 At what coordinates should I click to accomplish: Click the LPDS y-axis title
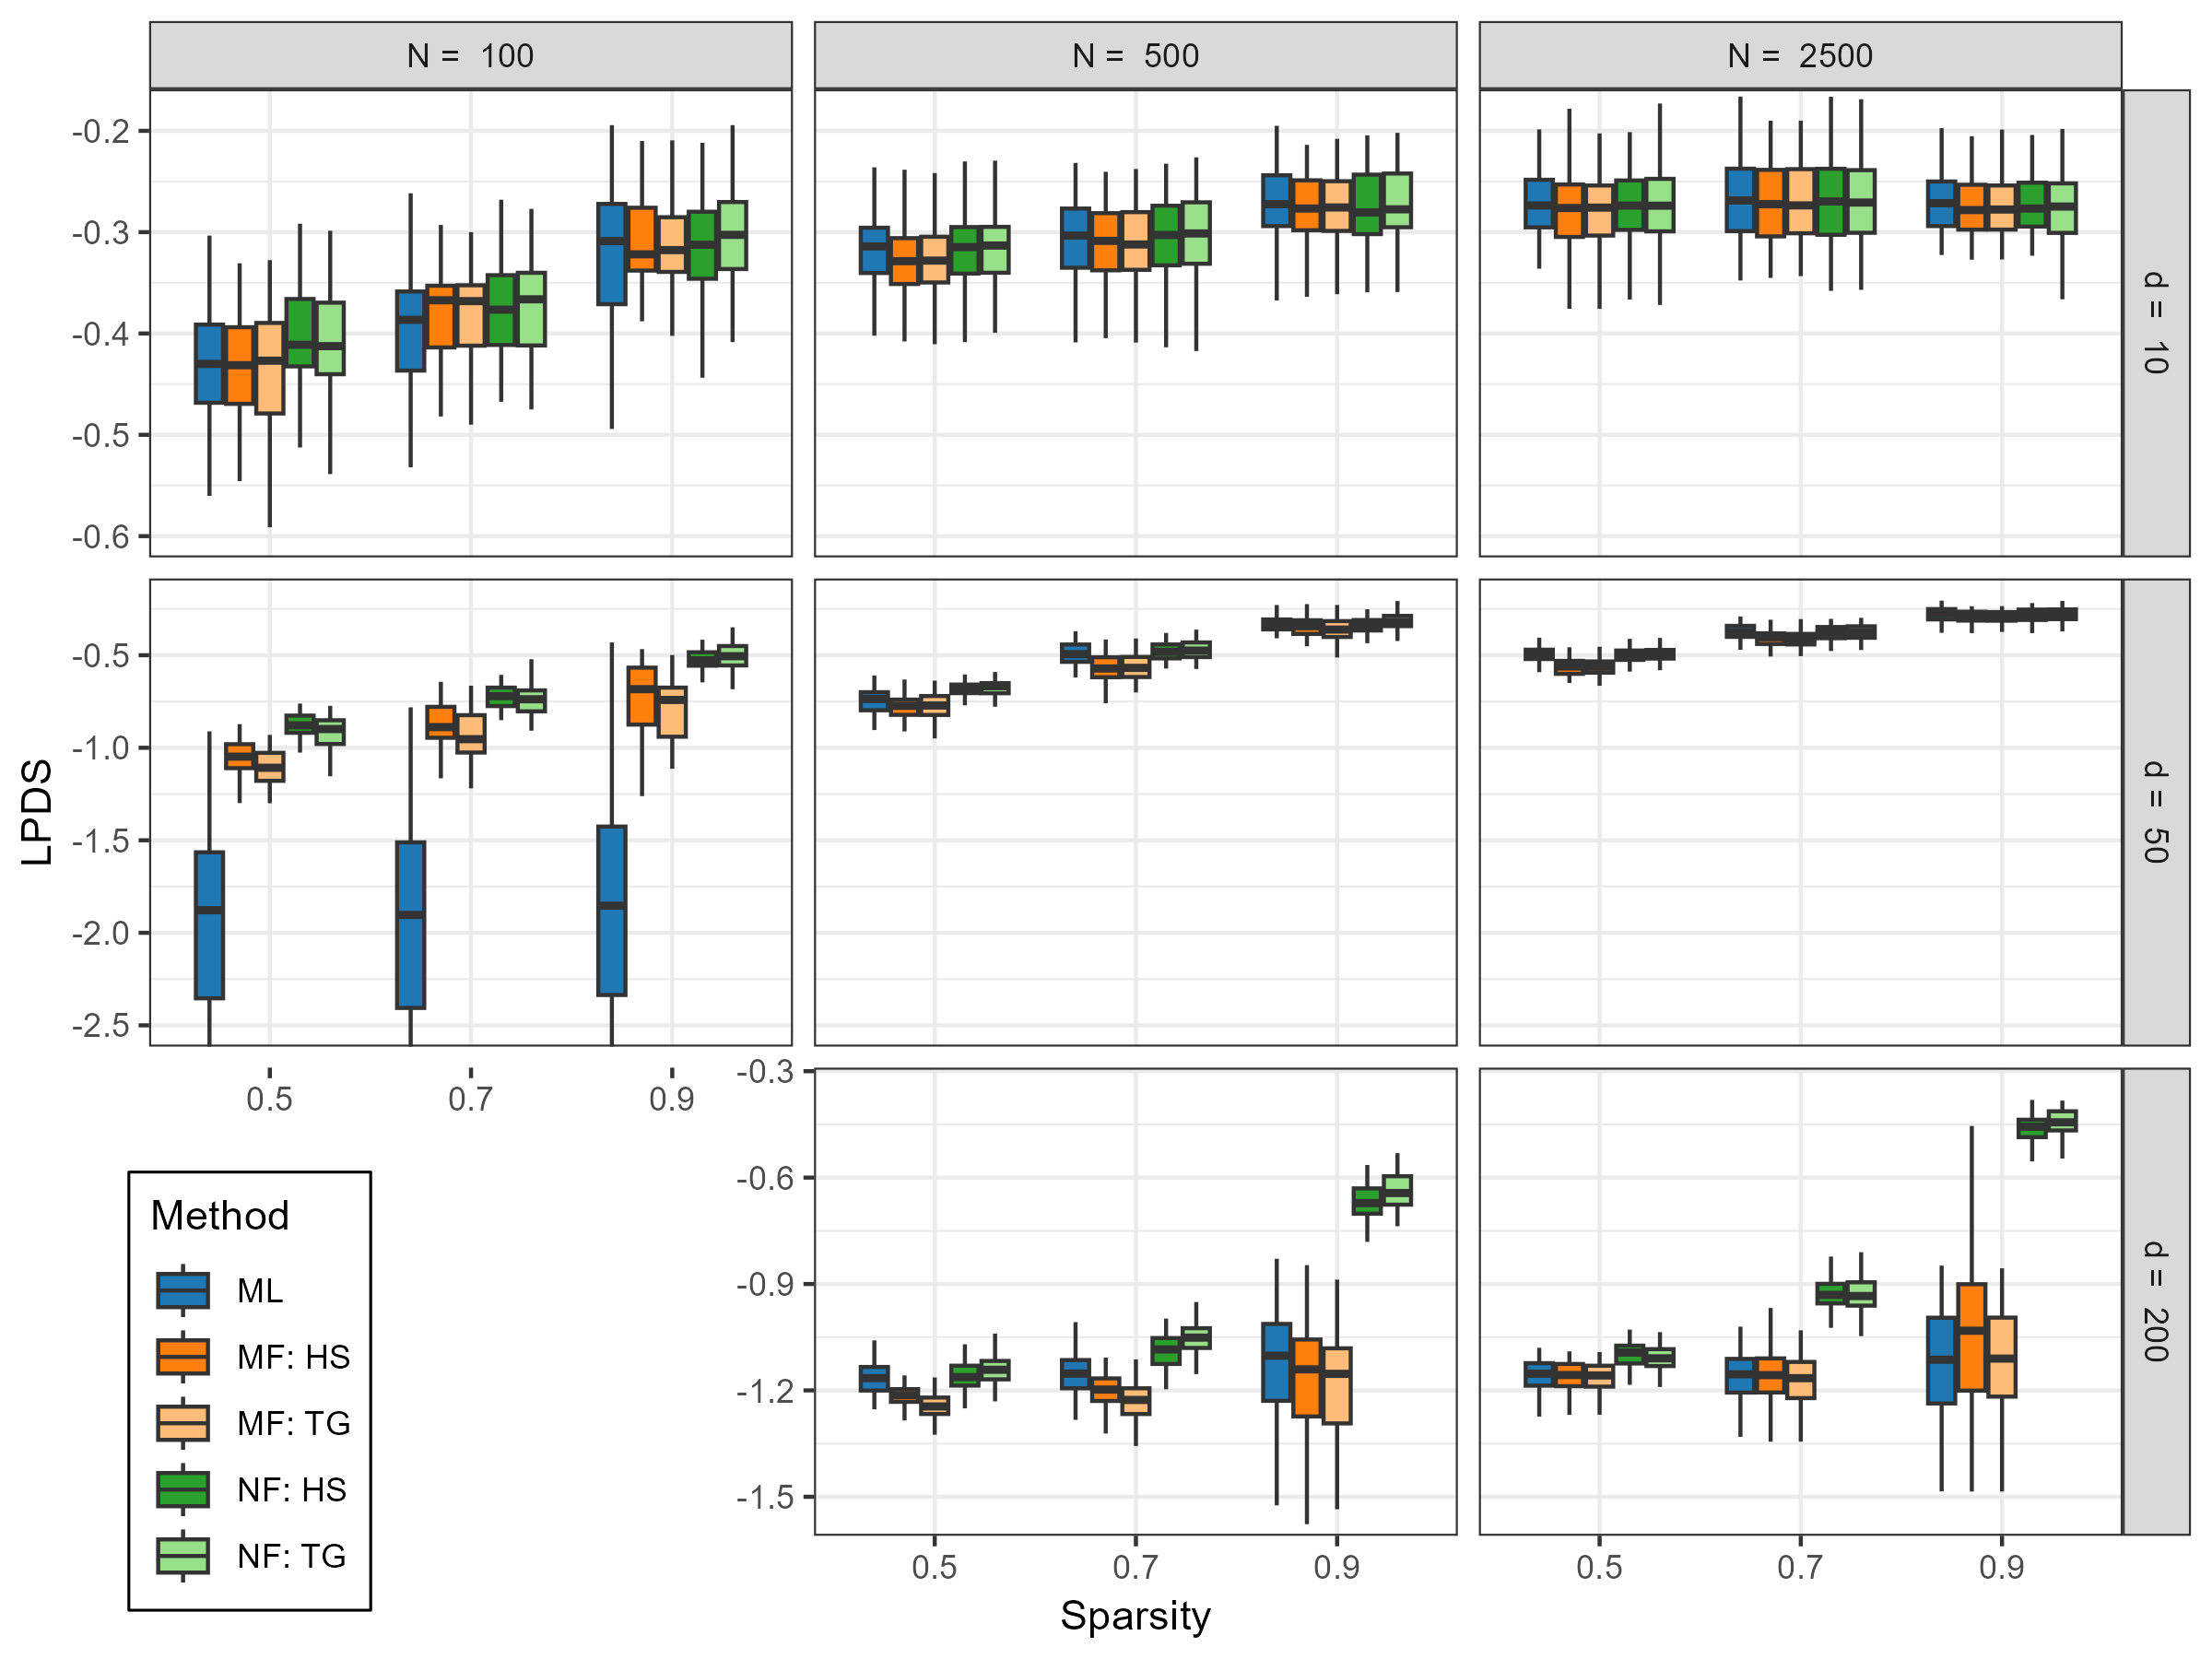tap(38, 812)
